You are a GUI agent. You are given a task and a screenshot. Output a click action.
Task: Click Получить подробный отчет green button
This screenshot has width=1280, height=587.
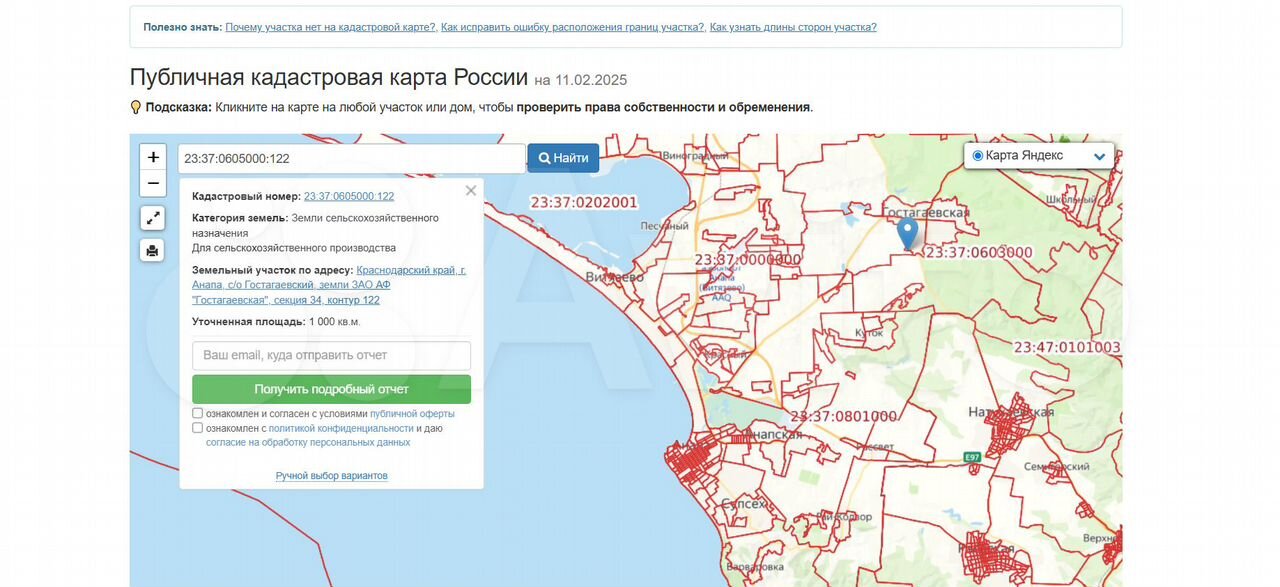click(331, 389)
